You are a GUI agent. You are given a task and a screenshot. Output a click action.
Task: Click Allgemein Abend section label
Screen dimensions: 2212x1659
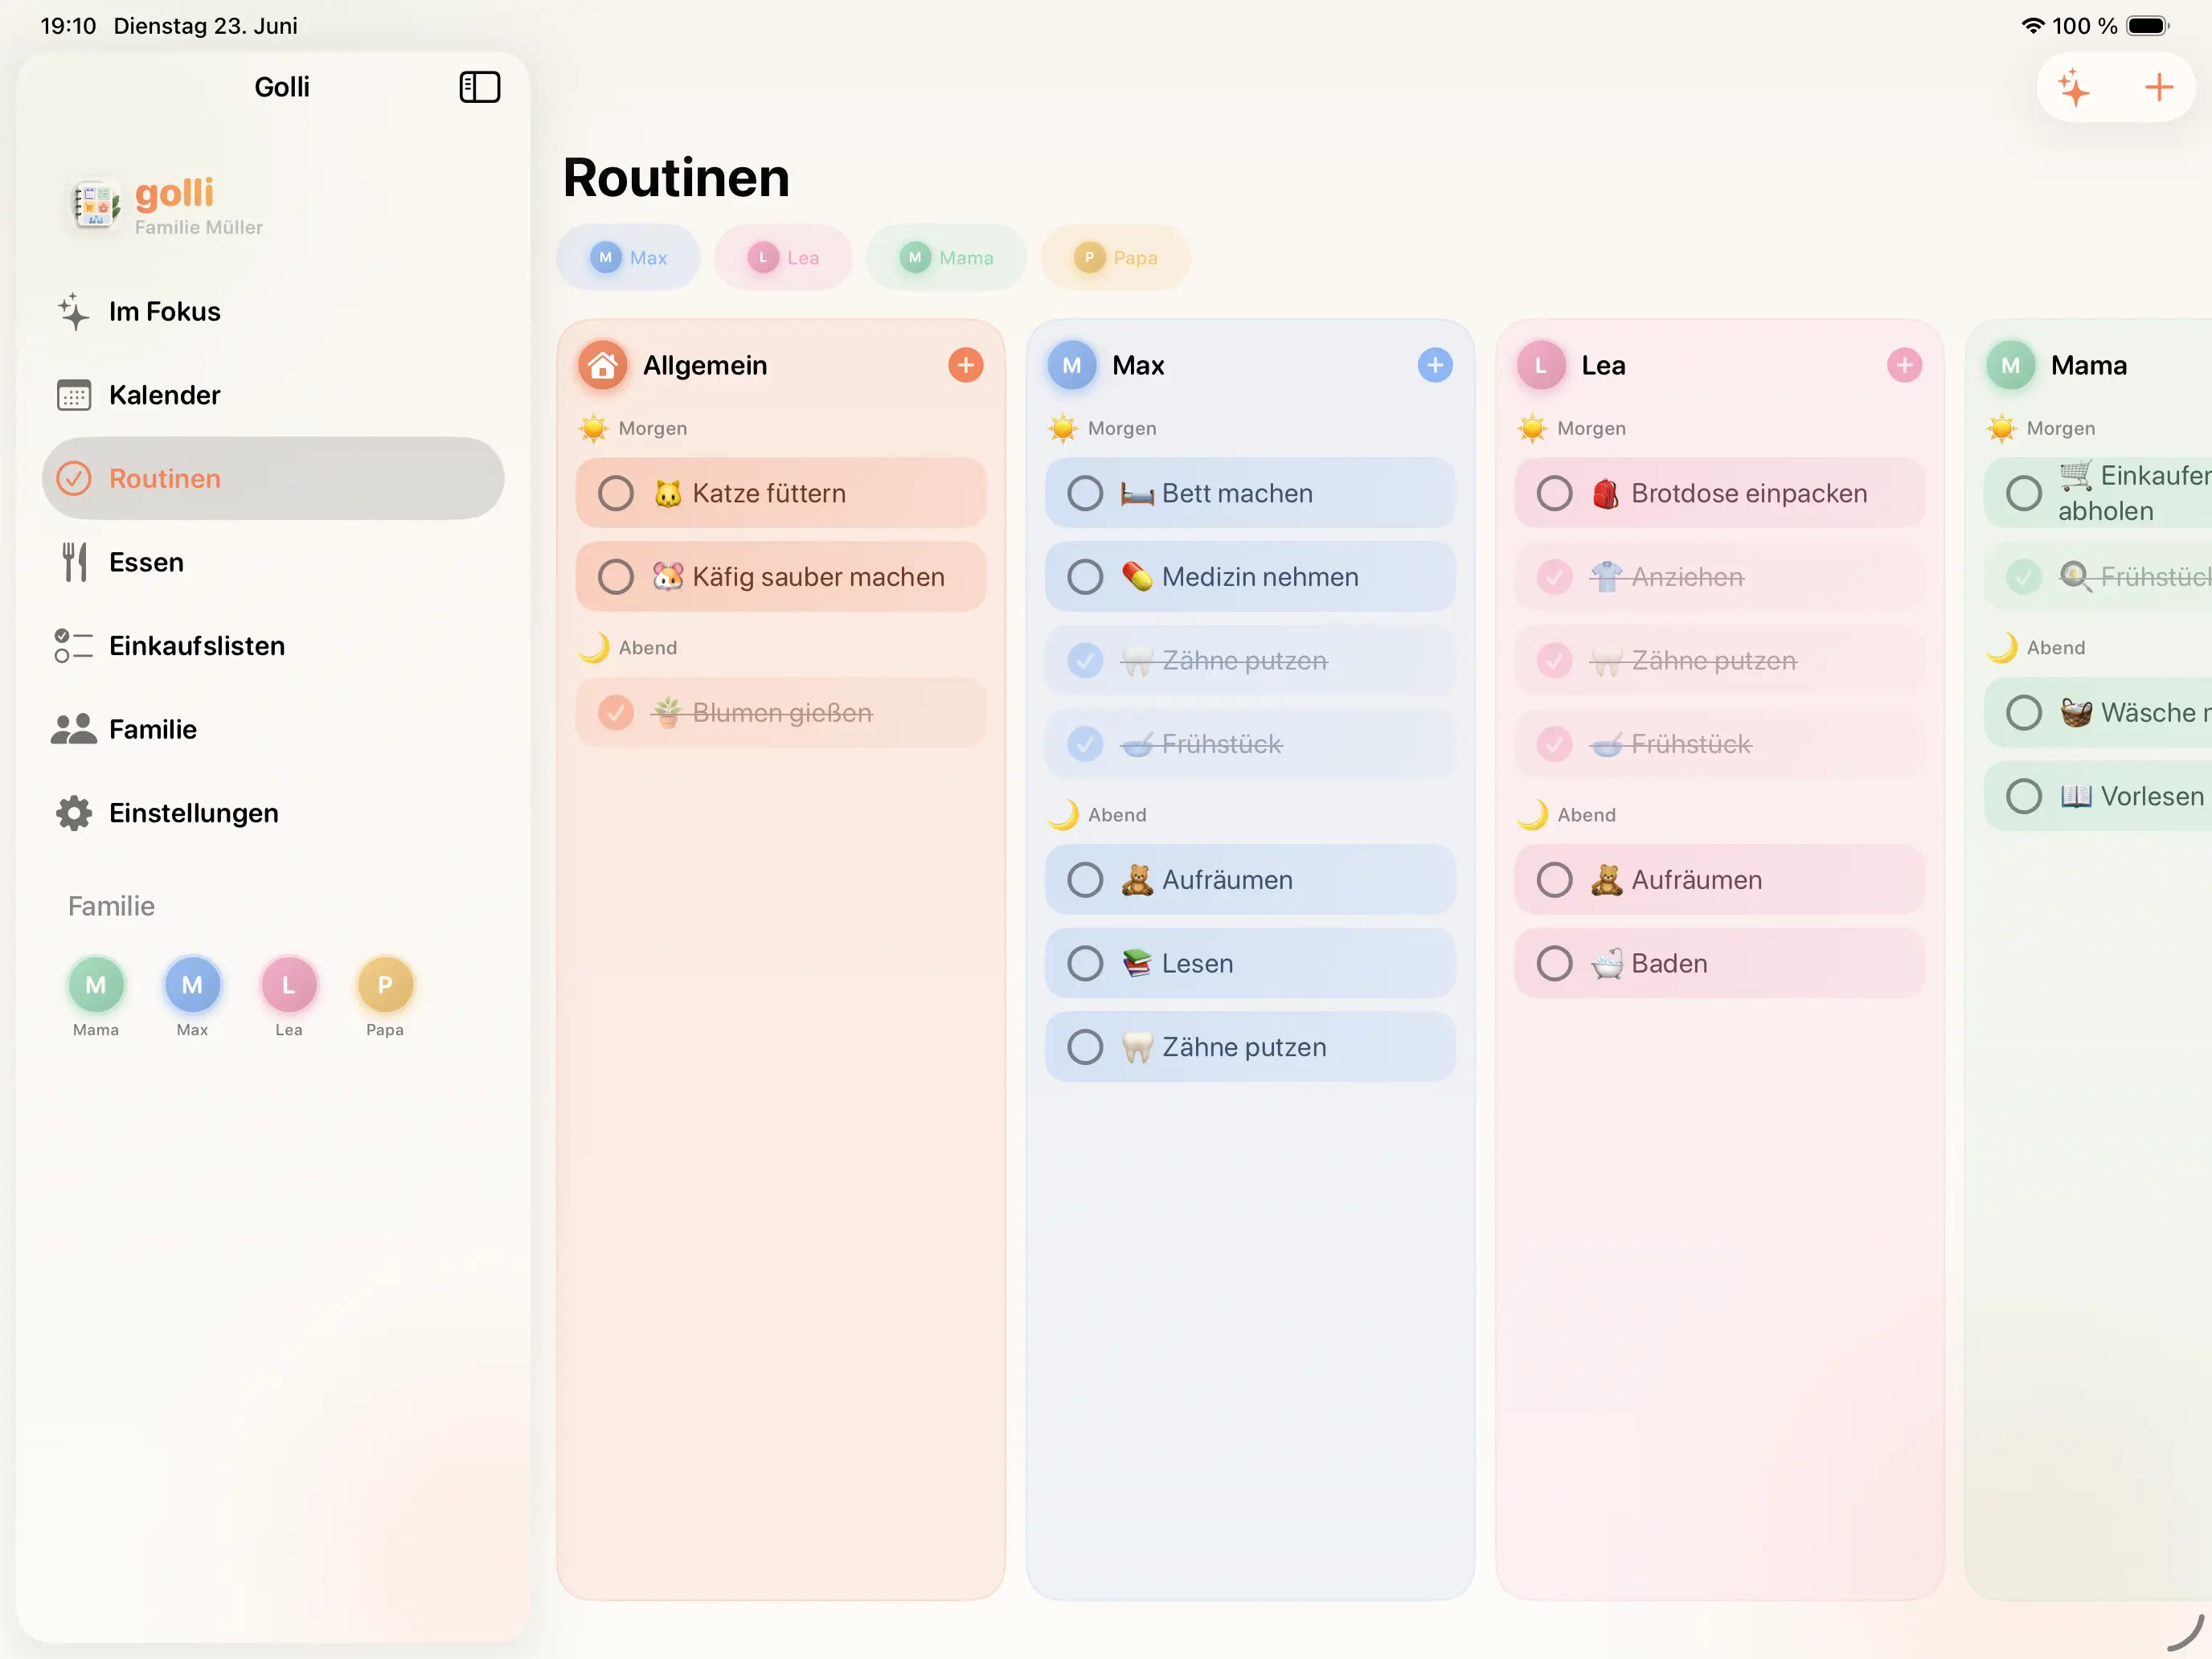647,648
